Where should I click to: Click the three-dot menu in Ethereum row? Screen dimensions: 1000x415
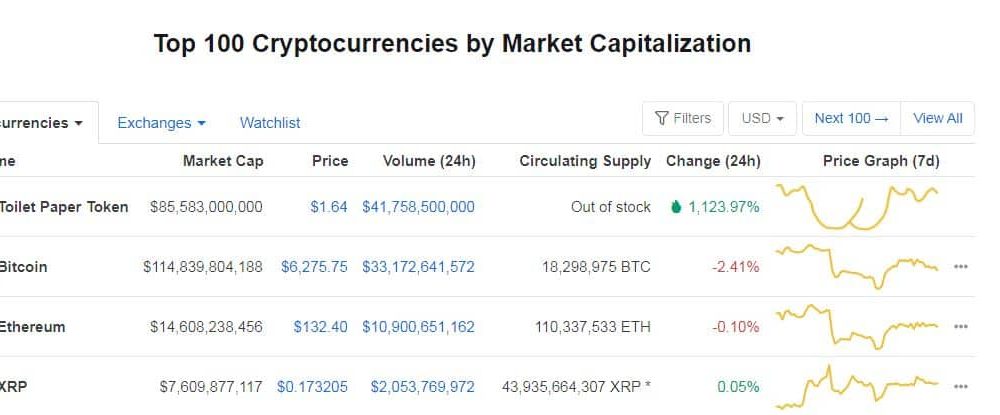pos(960,327)
